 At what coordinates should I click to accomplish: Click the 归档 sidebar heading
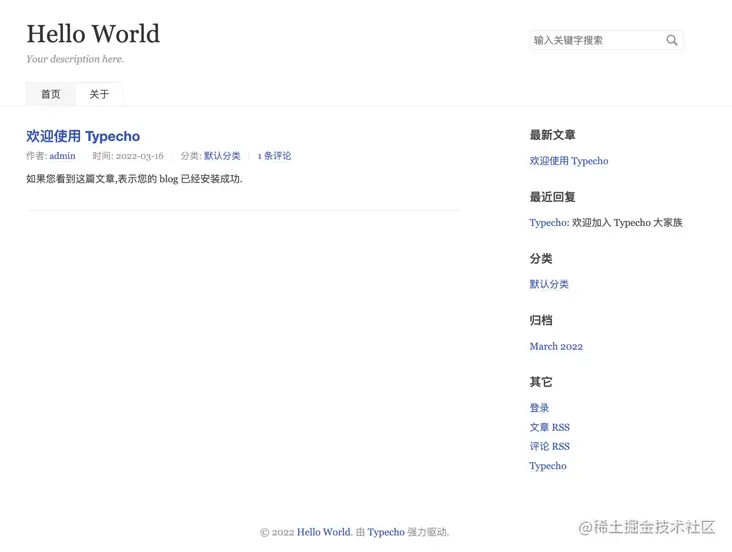[x=541, y=320]
